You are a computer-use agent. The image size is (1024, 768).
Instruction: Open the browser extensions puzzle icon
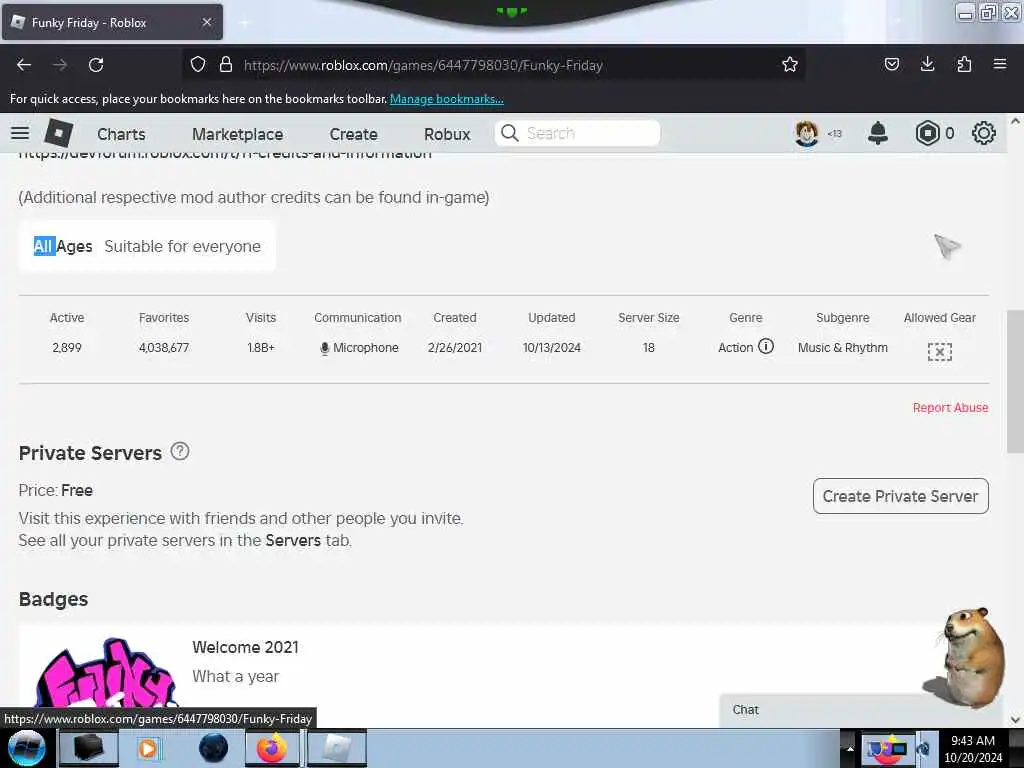coord(964,64)
